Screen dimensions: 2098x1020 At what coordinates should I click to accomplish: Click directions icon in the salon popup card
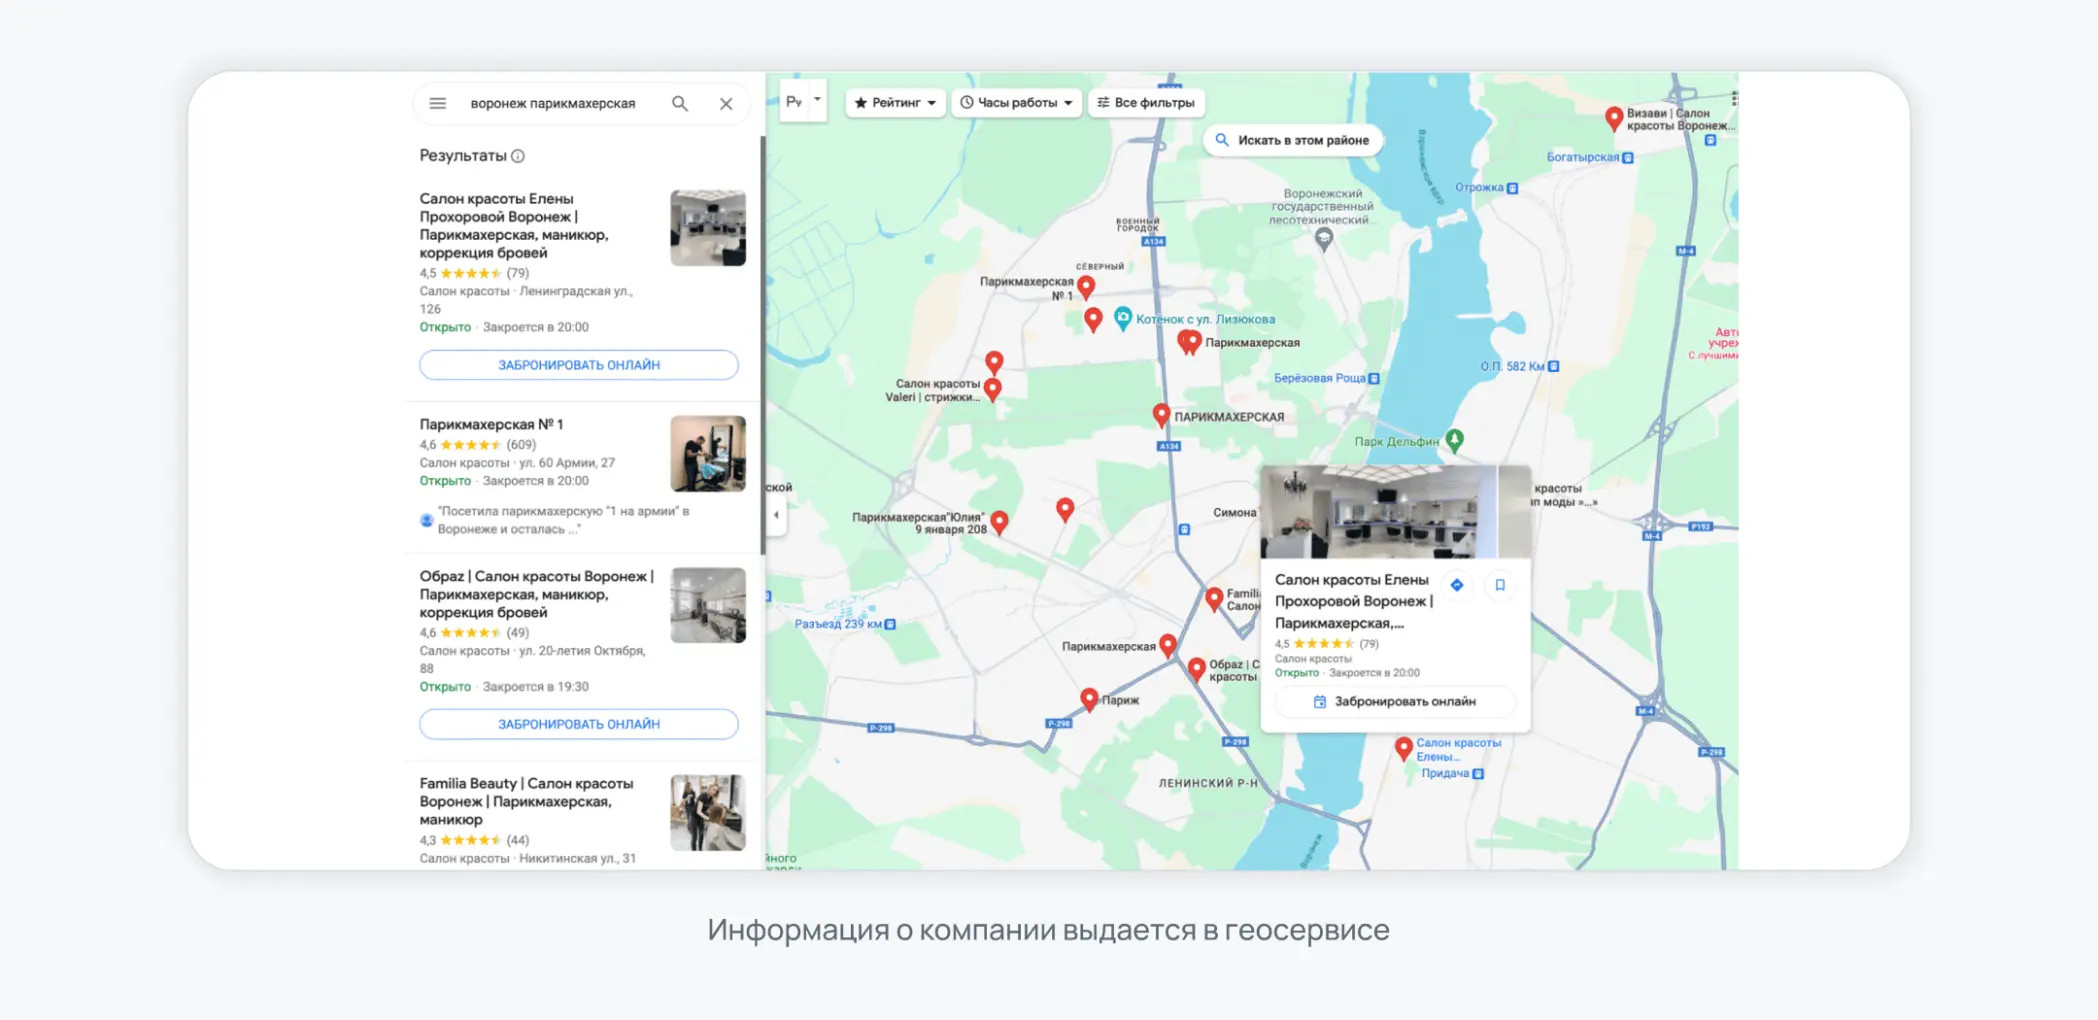(x=1457, y=585)
